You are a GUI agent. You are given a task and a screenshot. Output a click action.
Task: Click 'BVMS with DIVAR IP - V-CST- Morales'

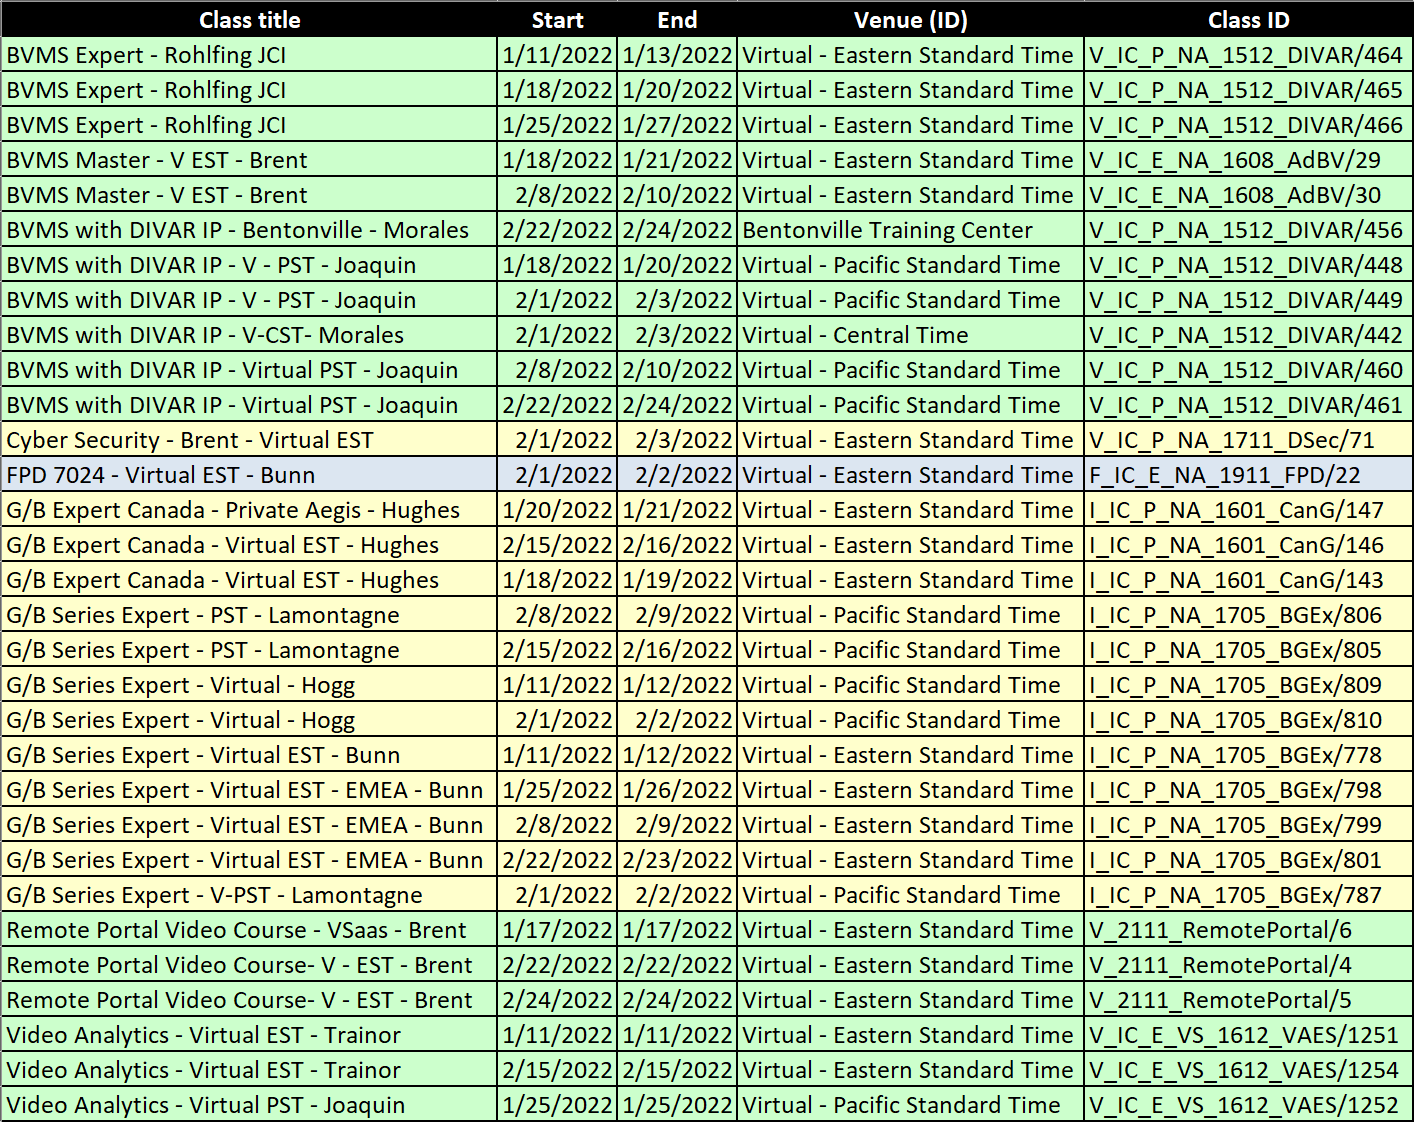click(249, 335)
